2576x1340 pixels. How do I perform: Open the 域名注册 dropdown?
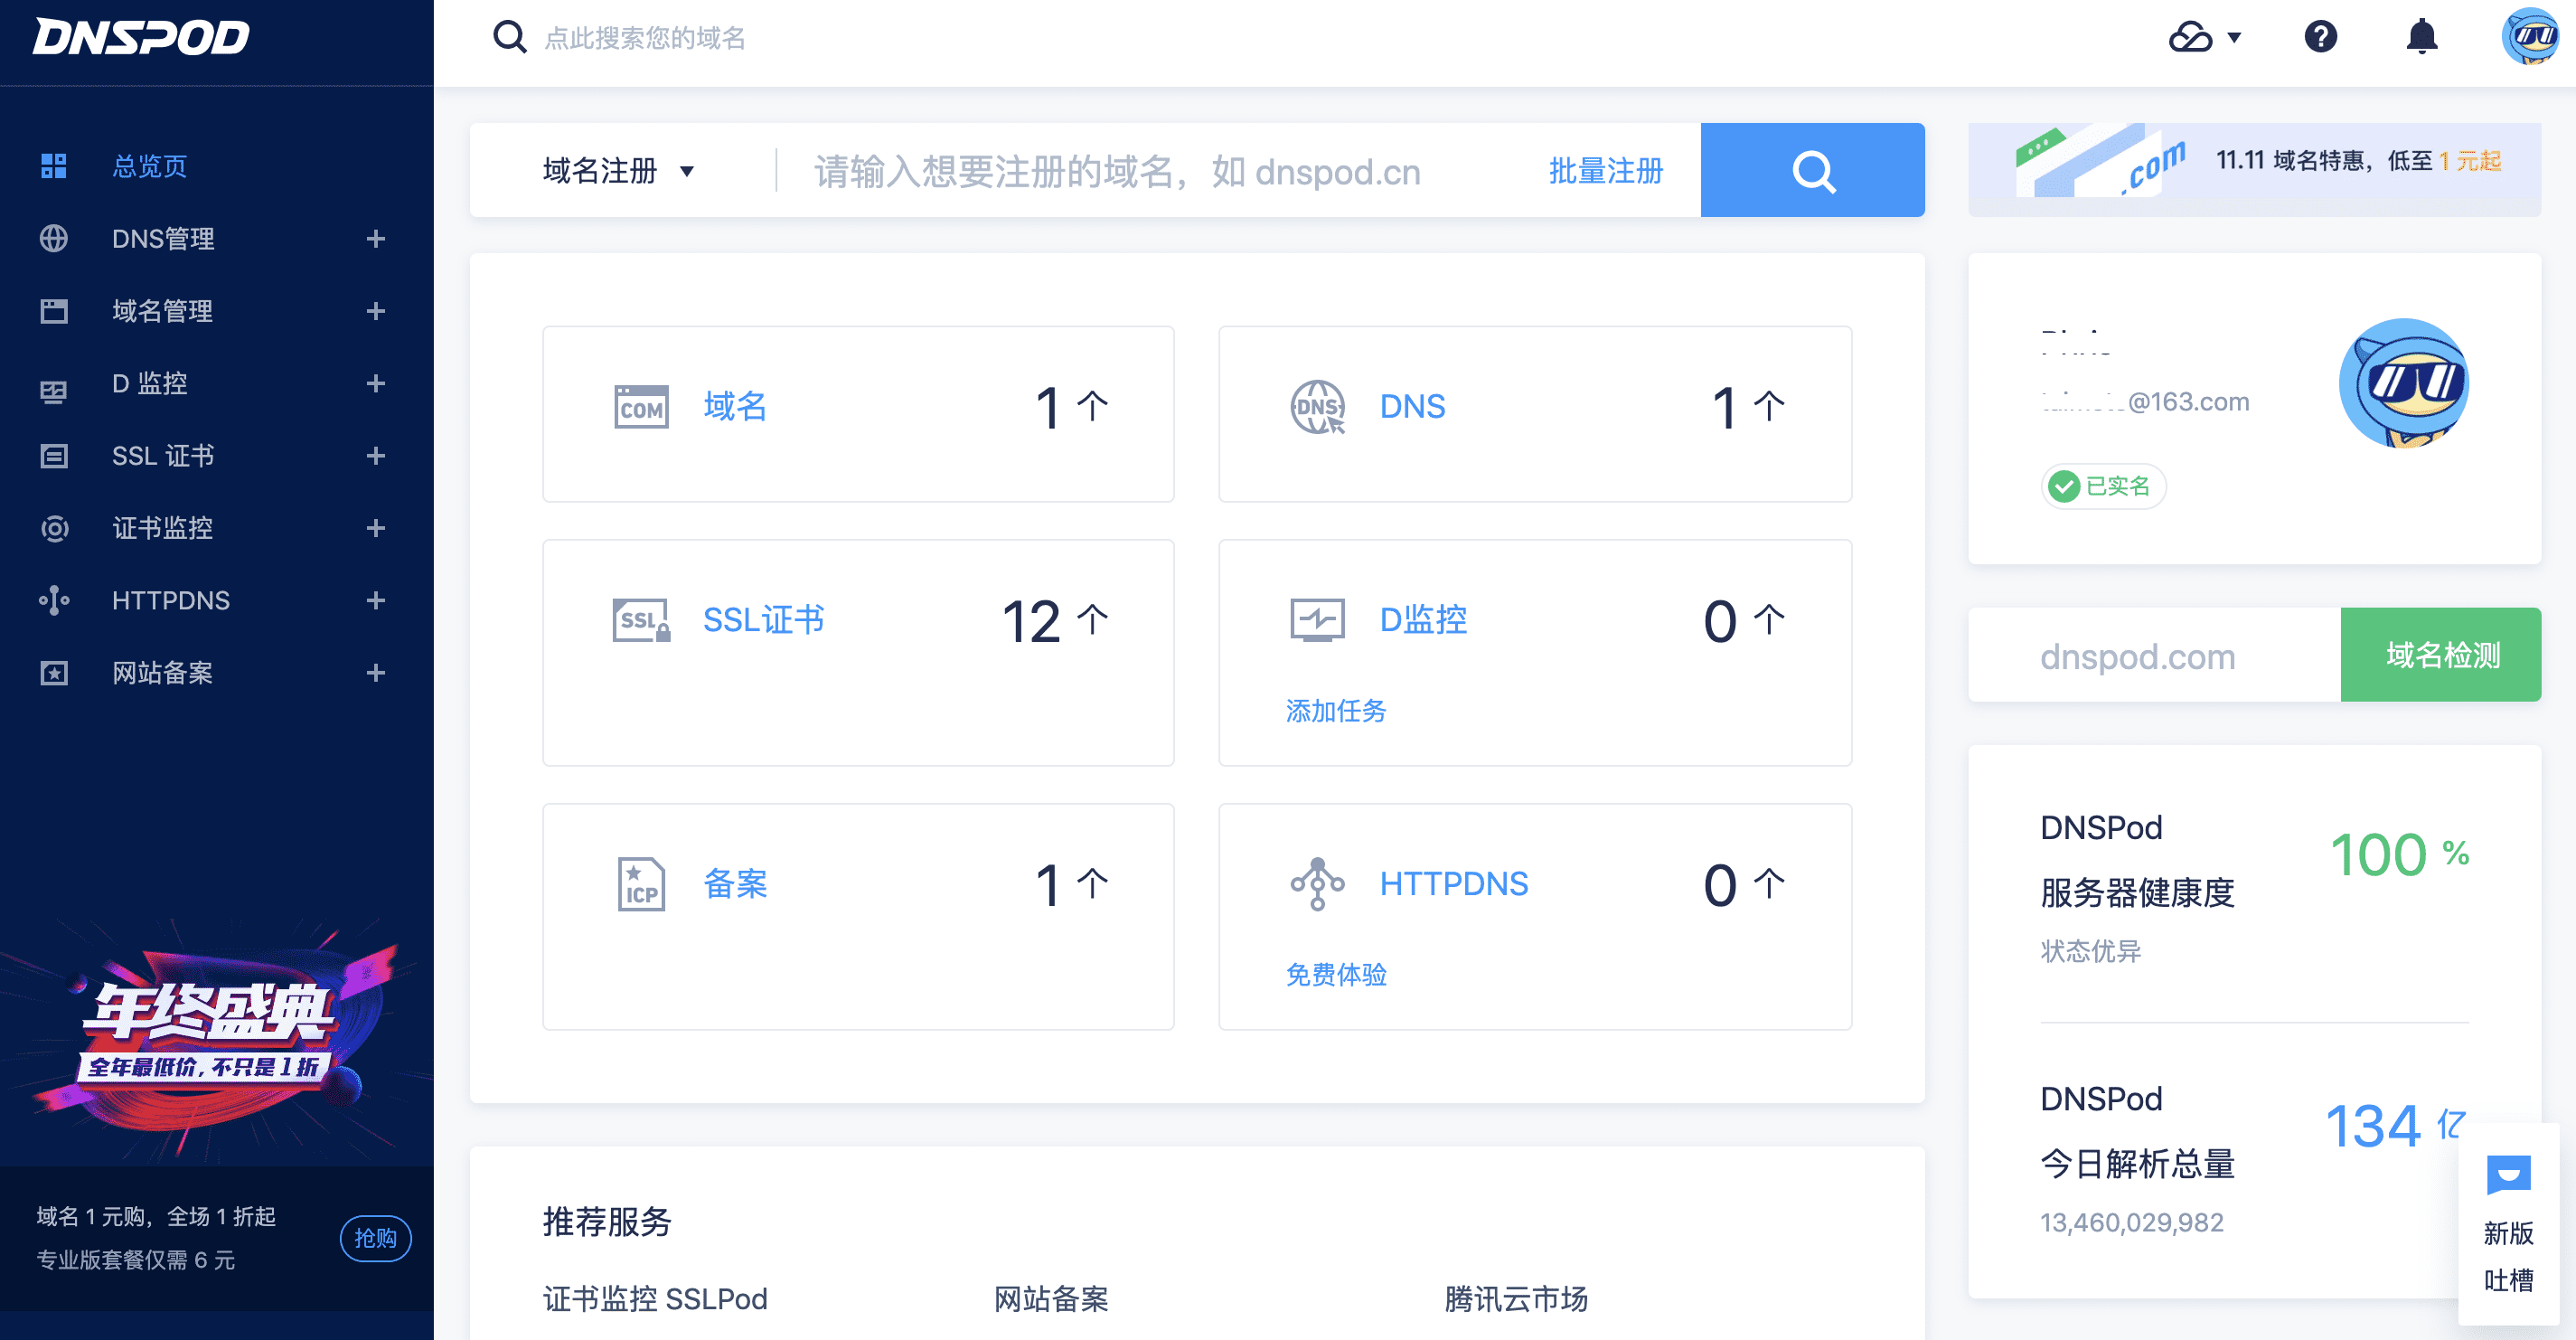[618, 170]
